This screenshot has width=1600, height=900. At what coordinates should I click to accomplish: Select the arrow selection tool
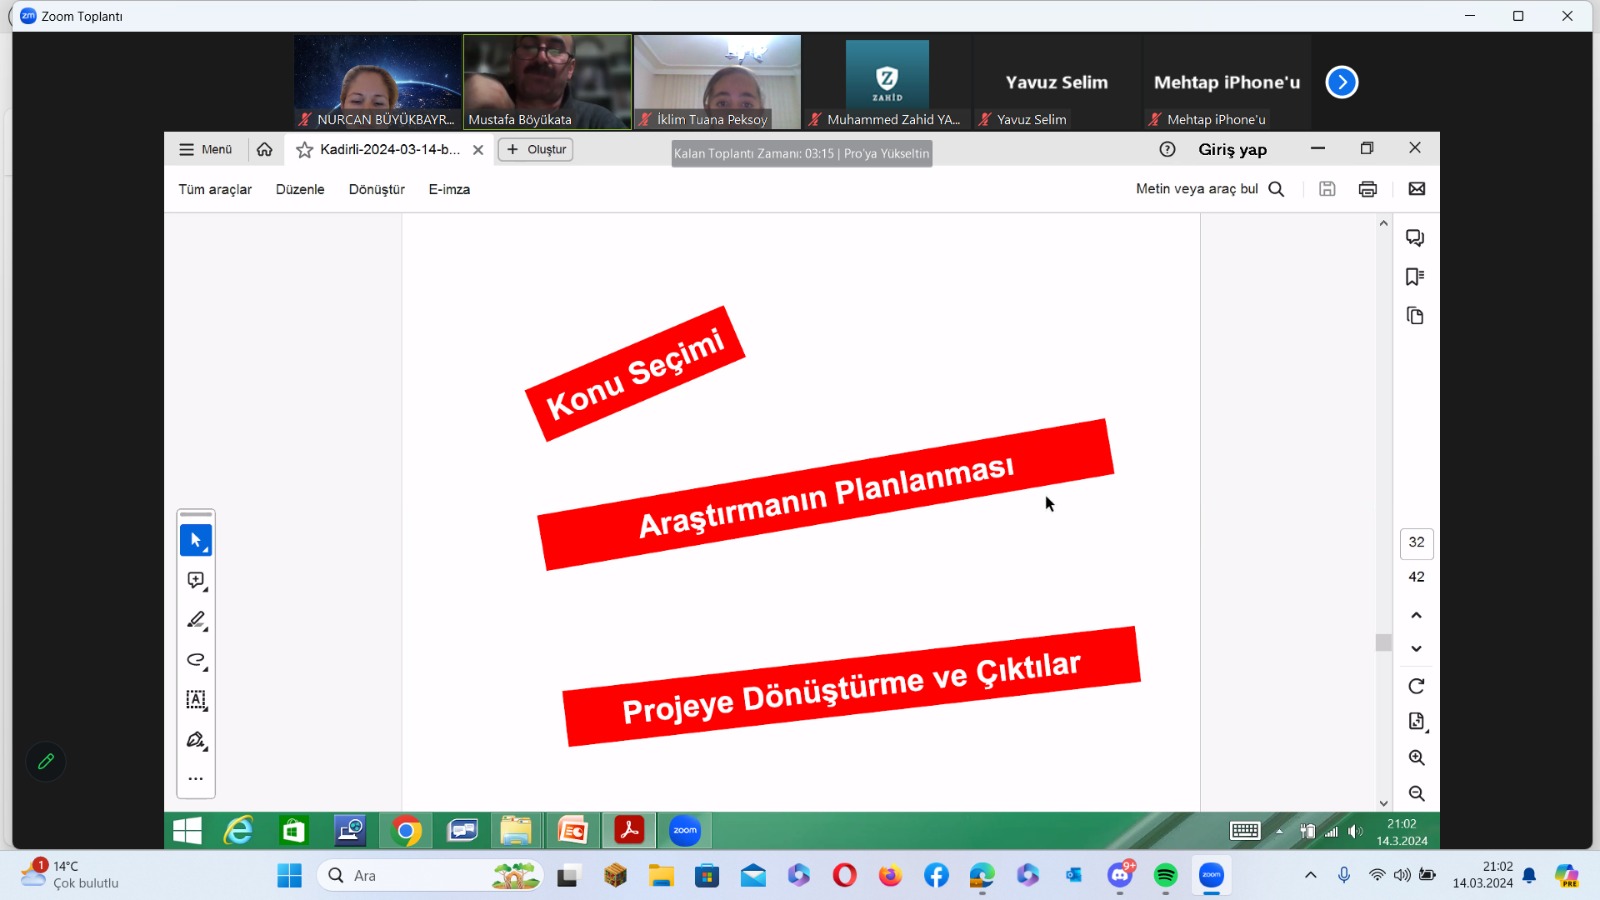tap(196, 541)
